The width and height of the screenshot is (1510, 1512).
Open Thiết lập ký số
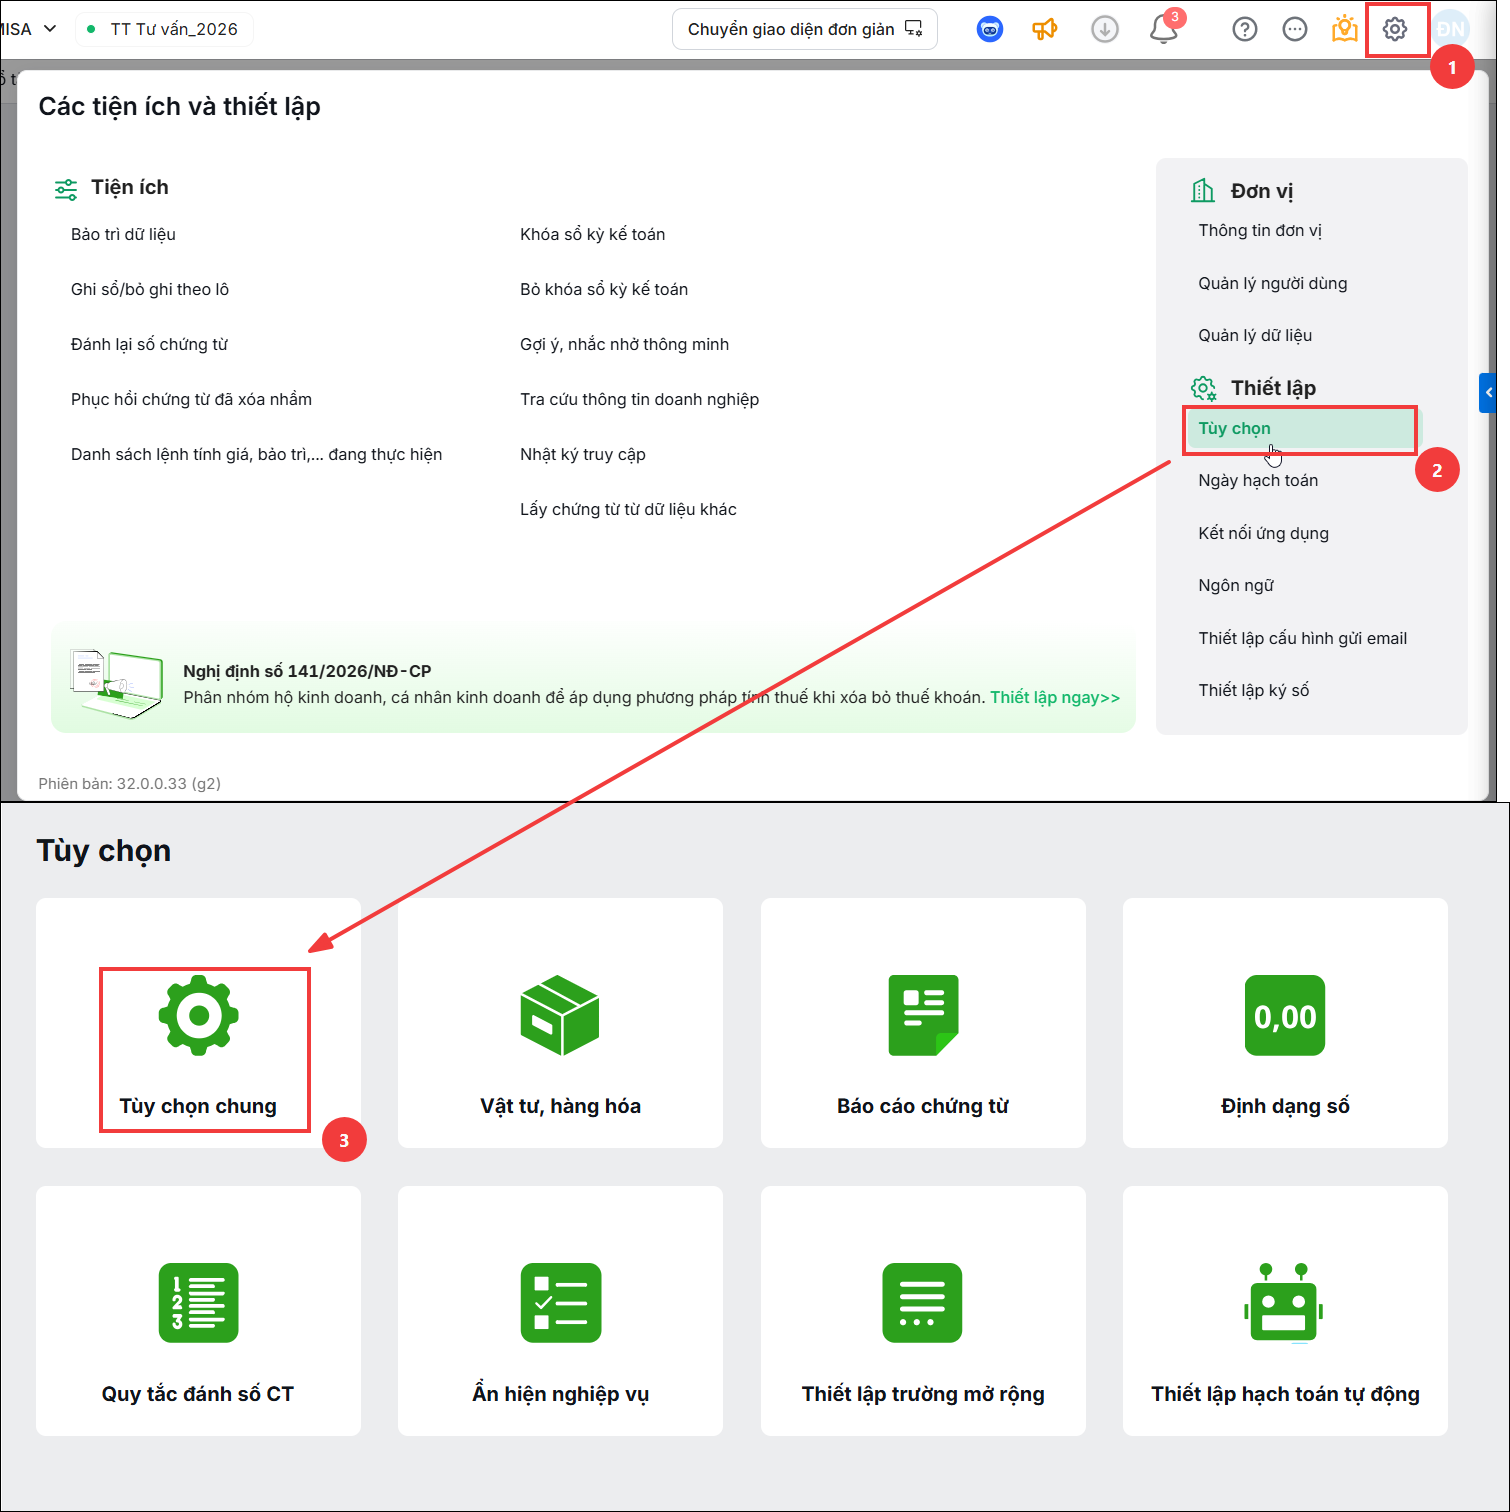point(1253,690)
